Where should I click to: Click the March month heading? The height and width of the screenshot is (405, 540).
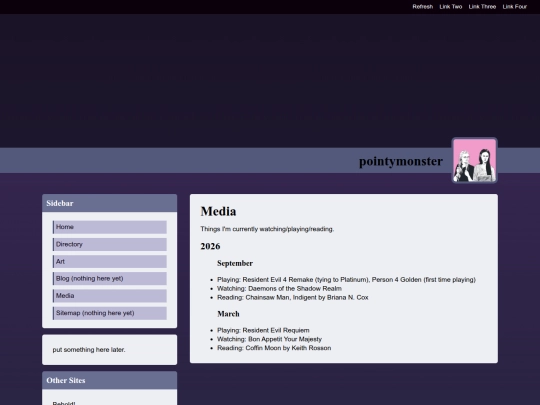[228, 314]
